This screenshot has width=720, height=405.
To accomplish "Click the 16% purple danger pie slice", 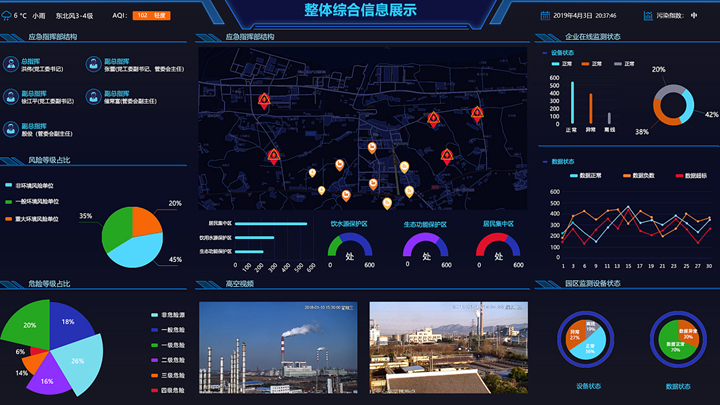I will (x=47, y=377).
